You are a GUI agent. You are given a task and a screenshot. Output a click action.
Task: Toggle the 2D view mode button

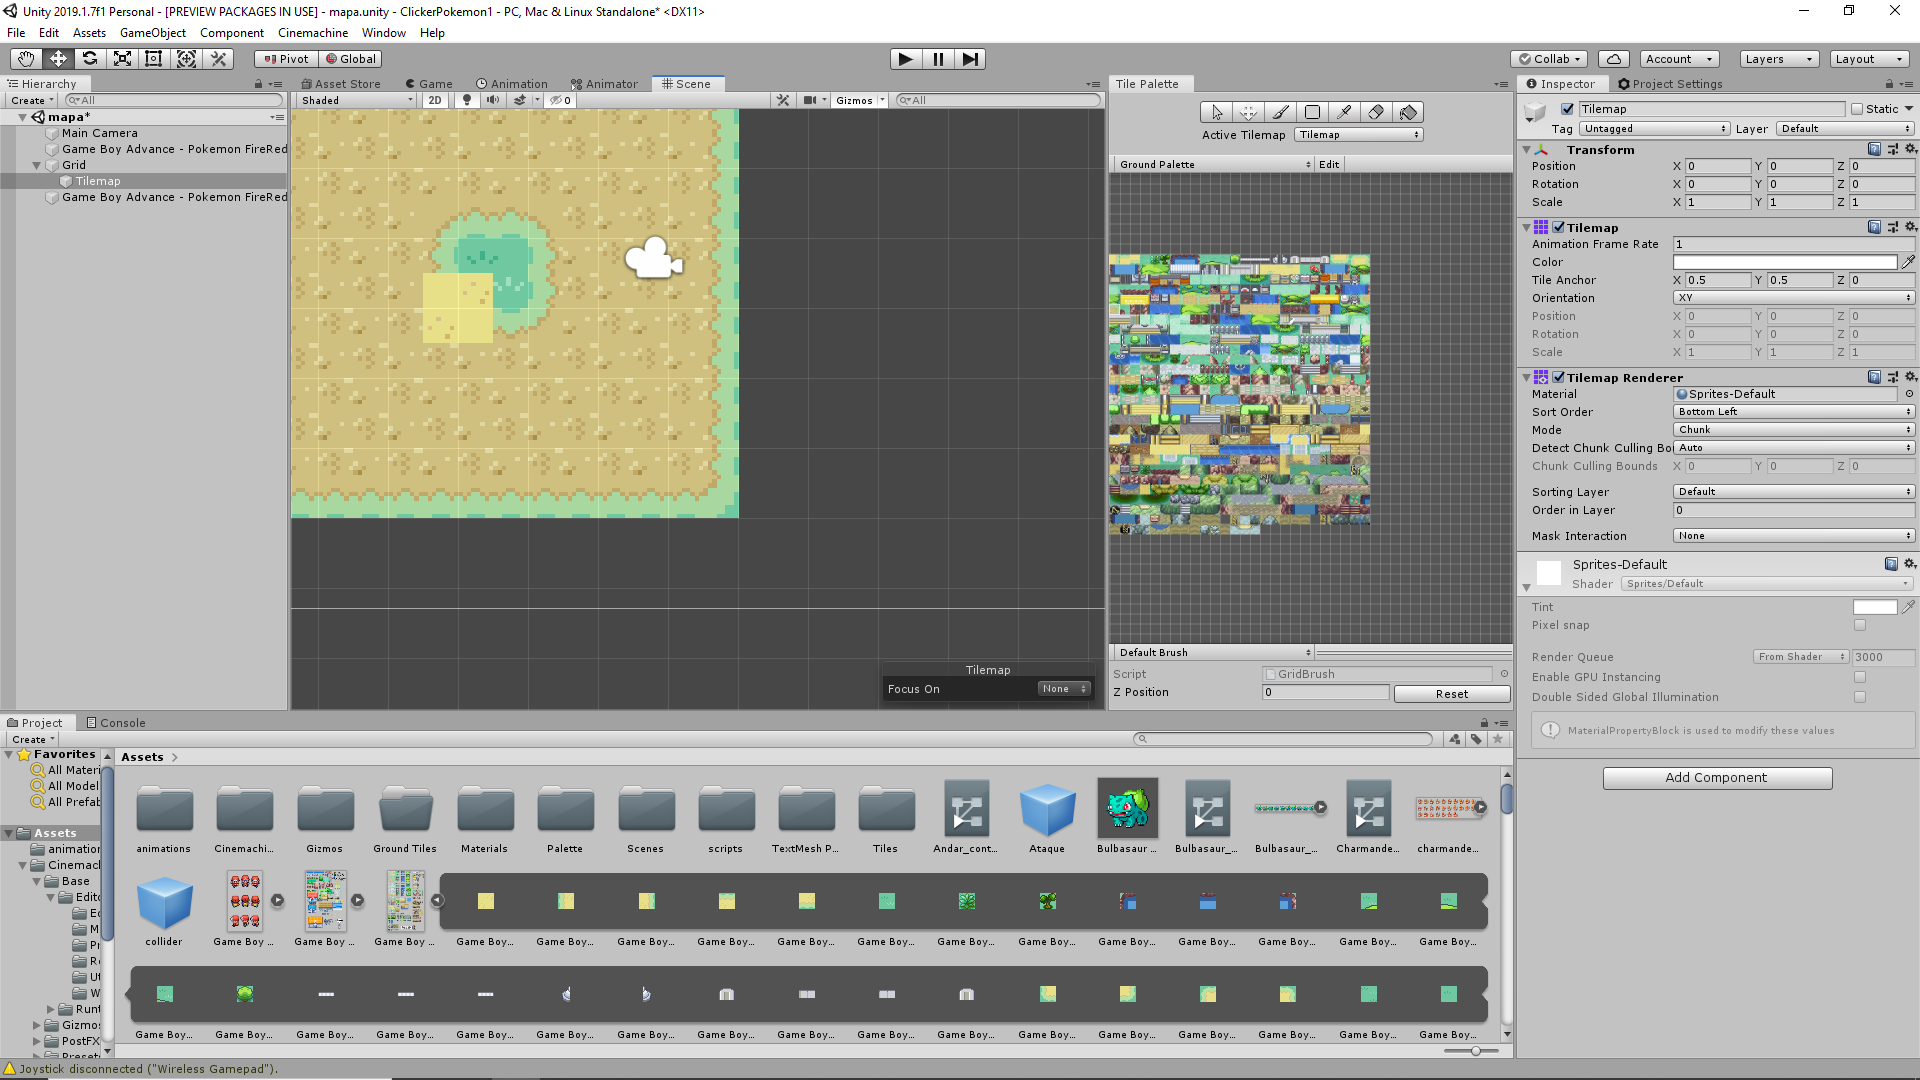pyautogui.click(x=434, y=100)
